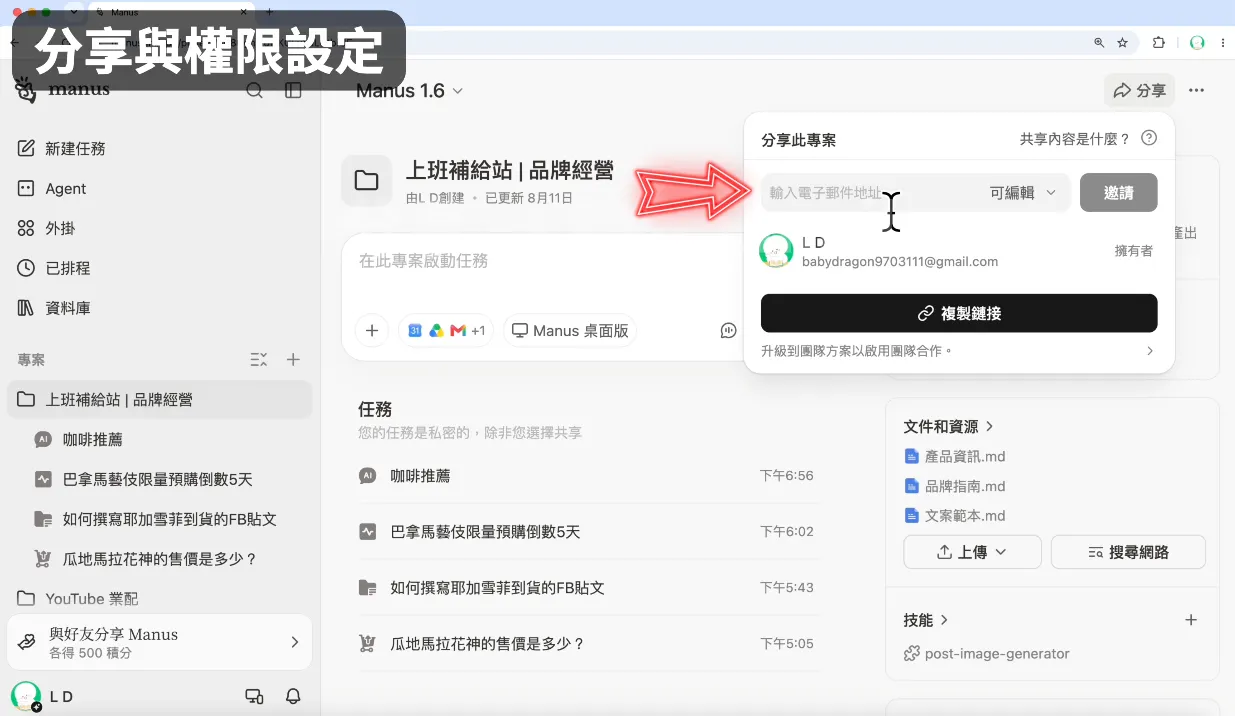
Task: Open the browser three-dot menu
Action: click(x=1223, y=43)
